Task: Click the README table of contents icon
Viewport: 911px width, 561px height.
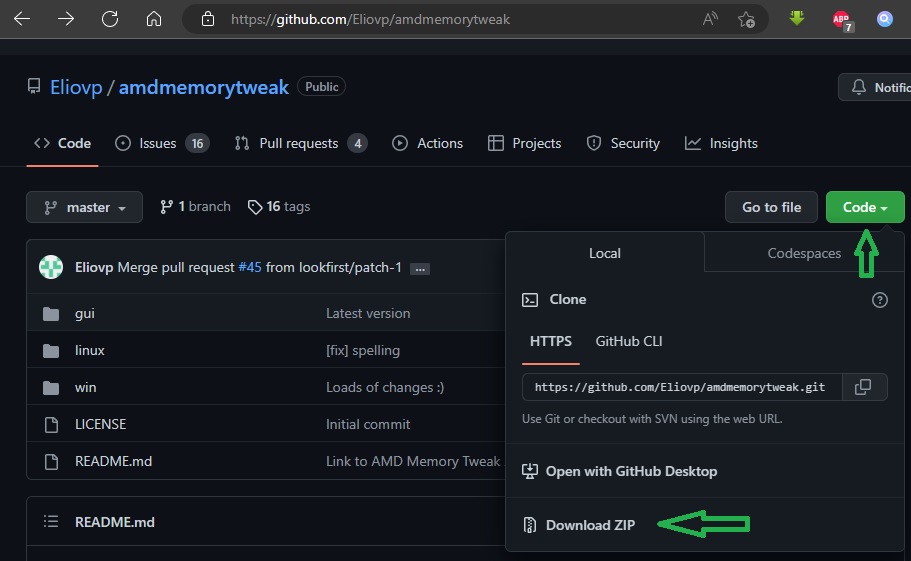Action: click(x=51, y=522)
